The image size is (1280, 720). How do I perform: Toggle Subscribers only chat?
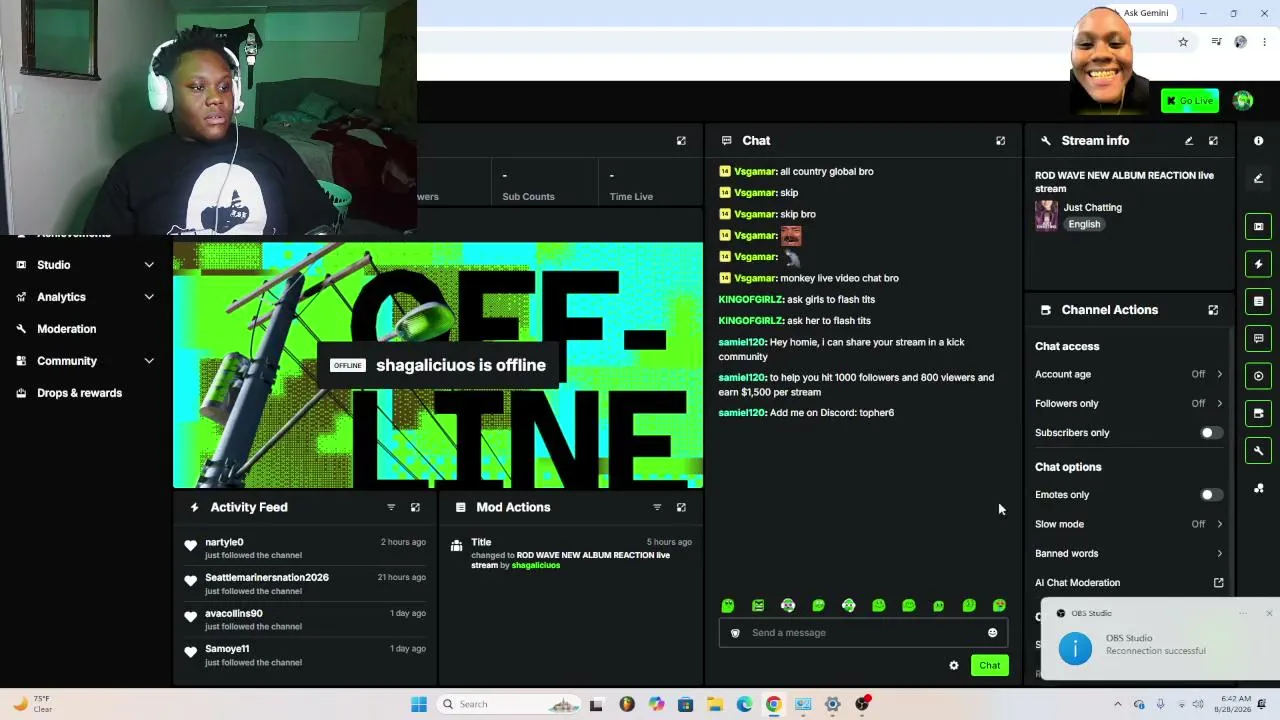point(1211,433)
